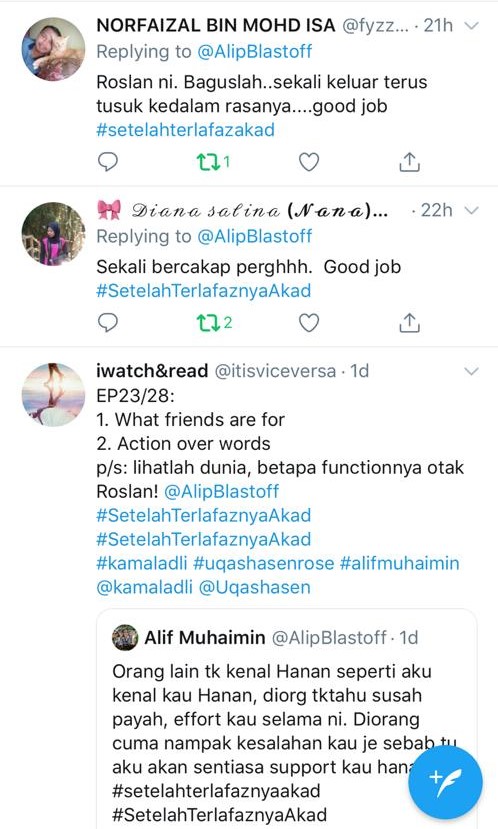View NORFAIZAL's profile picture
This screenshot has width=498, height=829.
tap(53, 49)
